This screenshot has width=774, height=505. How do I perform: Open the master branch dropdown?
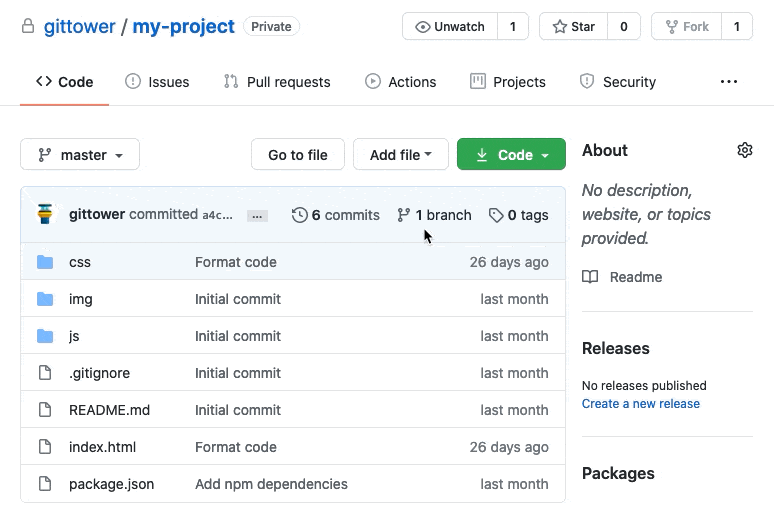[80, 155]
